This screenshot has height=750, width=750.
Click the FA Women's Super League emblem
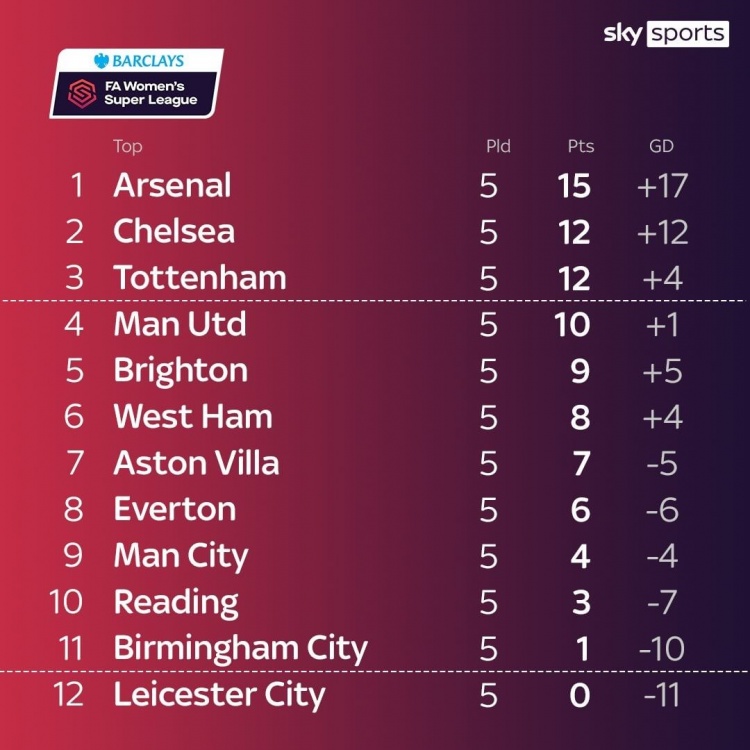(82, 93)
